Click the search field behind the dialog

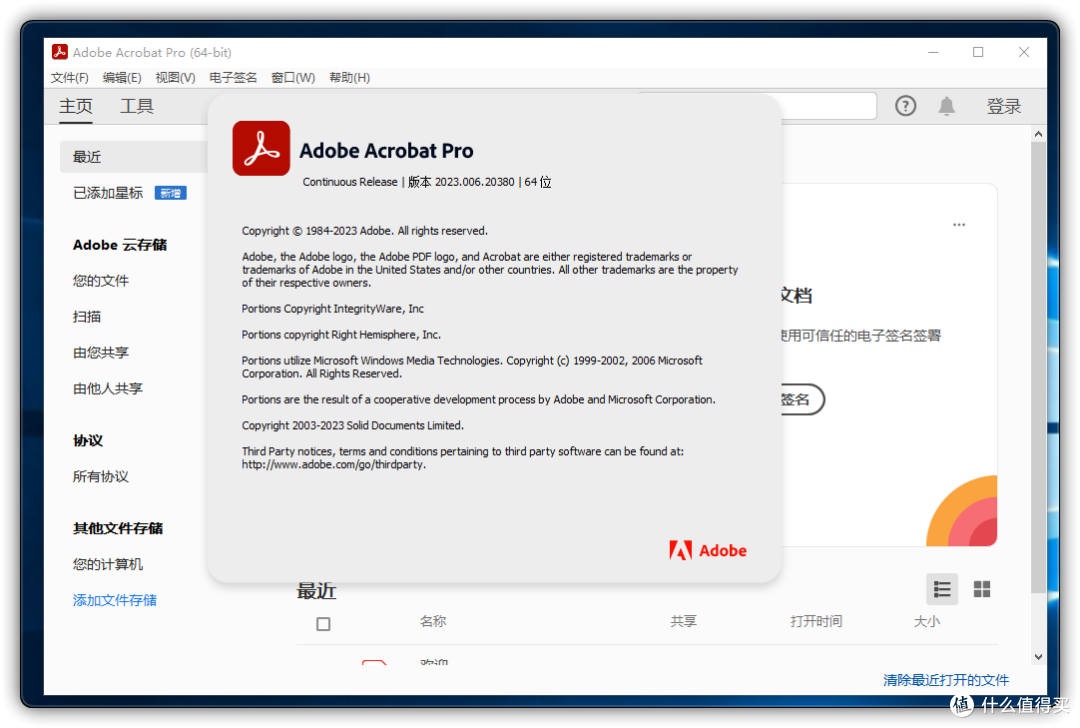829,106
